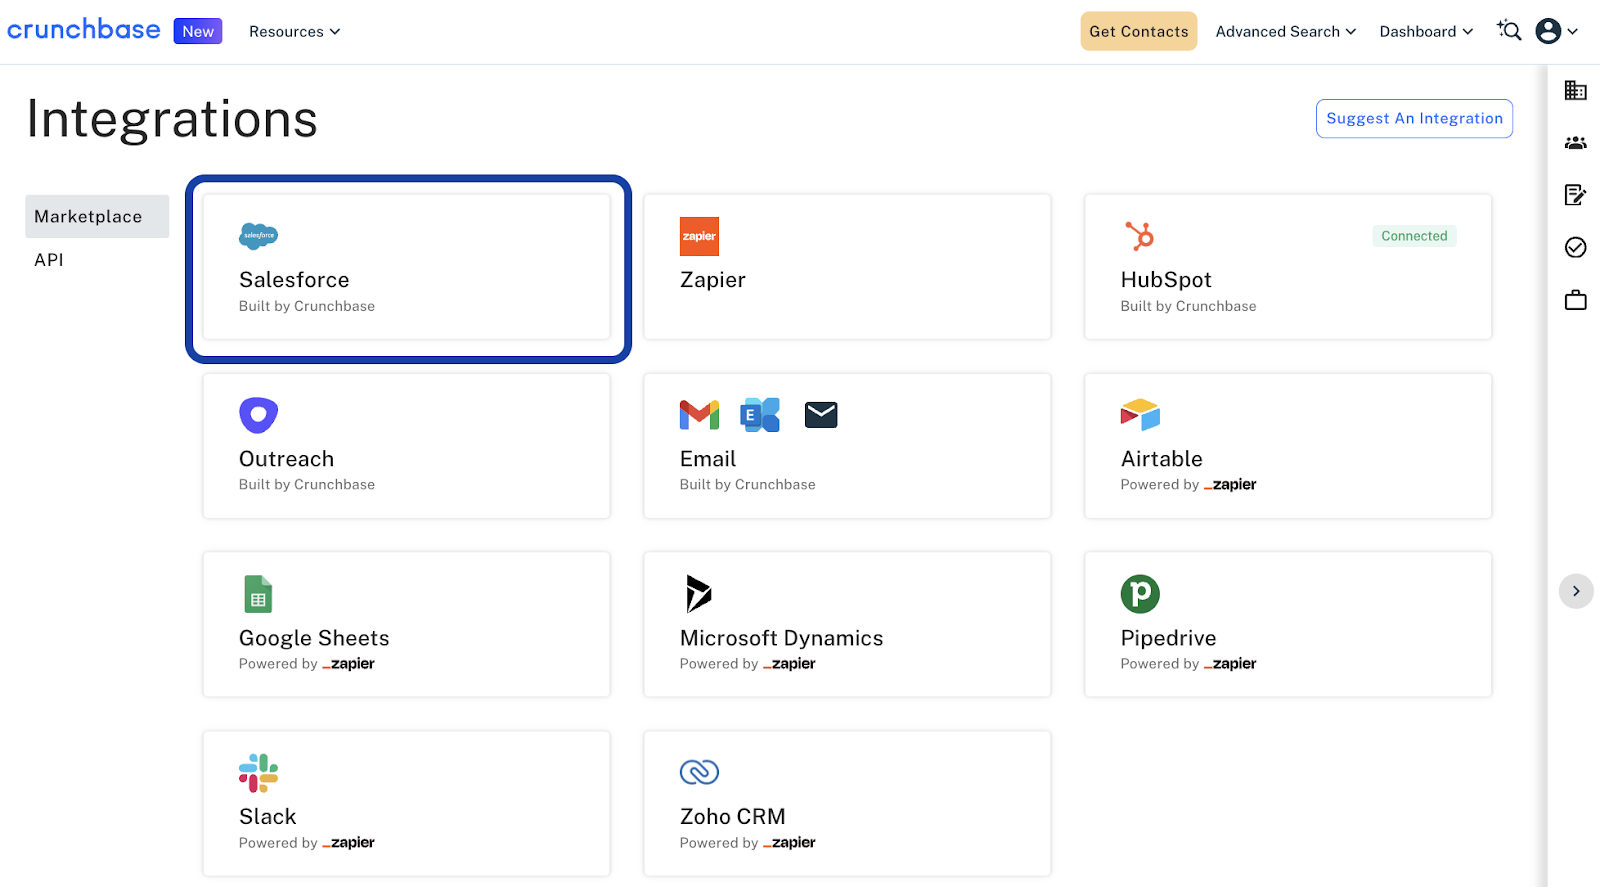The image size is (1600, 887).
Task: Open the Email integration title
Action: pyautogui.click(x=708, y=459)
